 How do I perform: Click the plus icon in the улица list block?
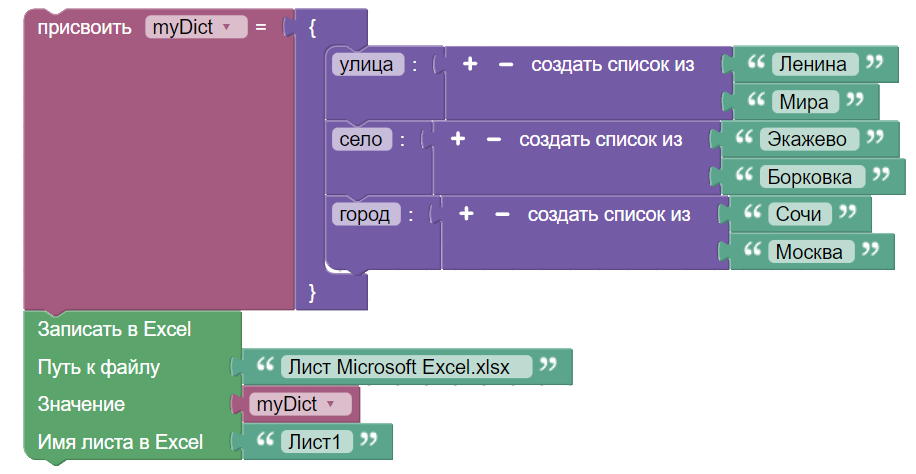tap(470, 65)
